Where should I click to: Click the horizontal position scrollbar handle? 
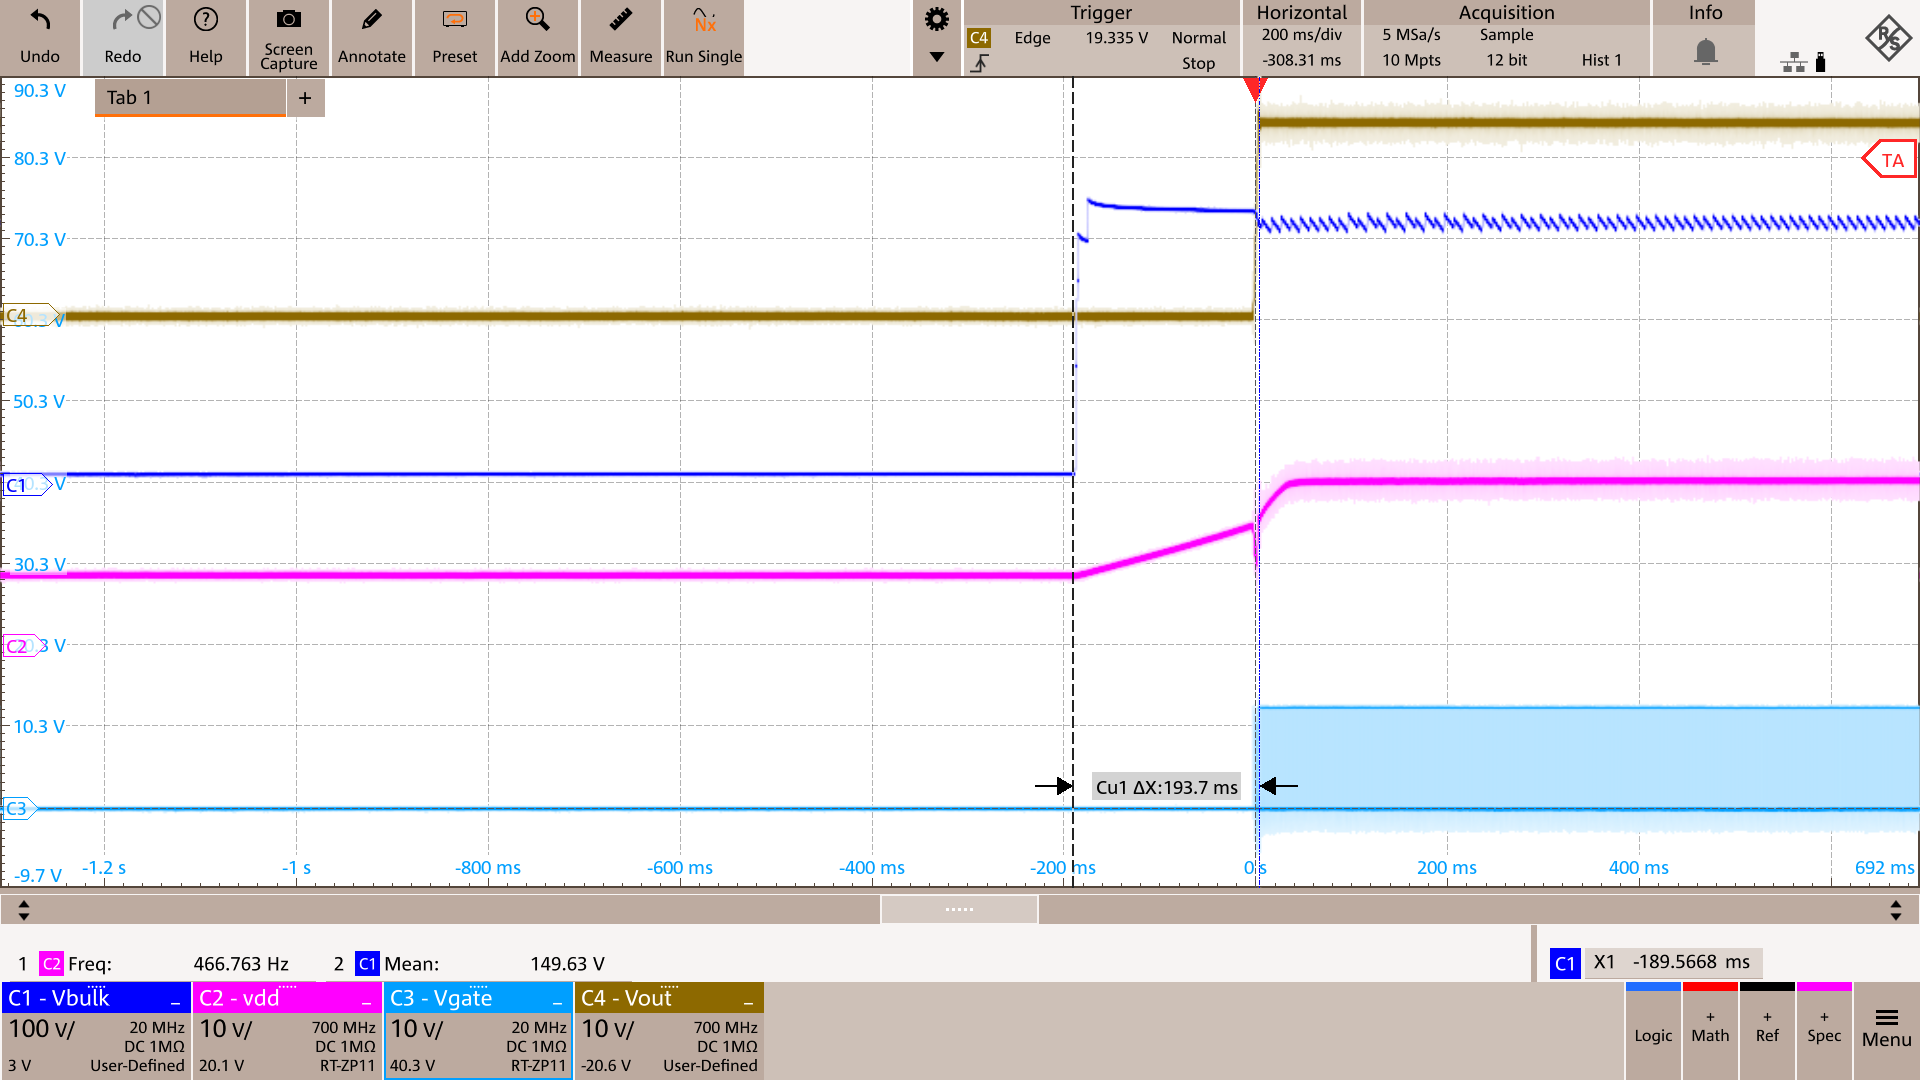tap(958, 909)
